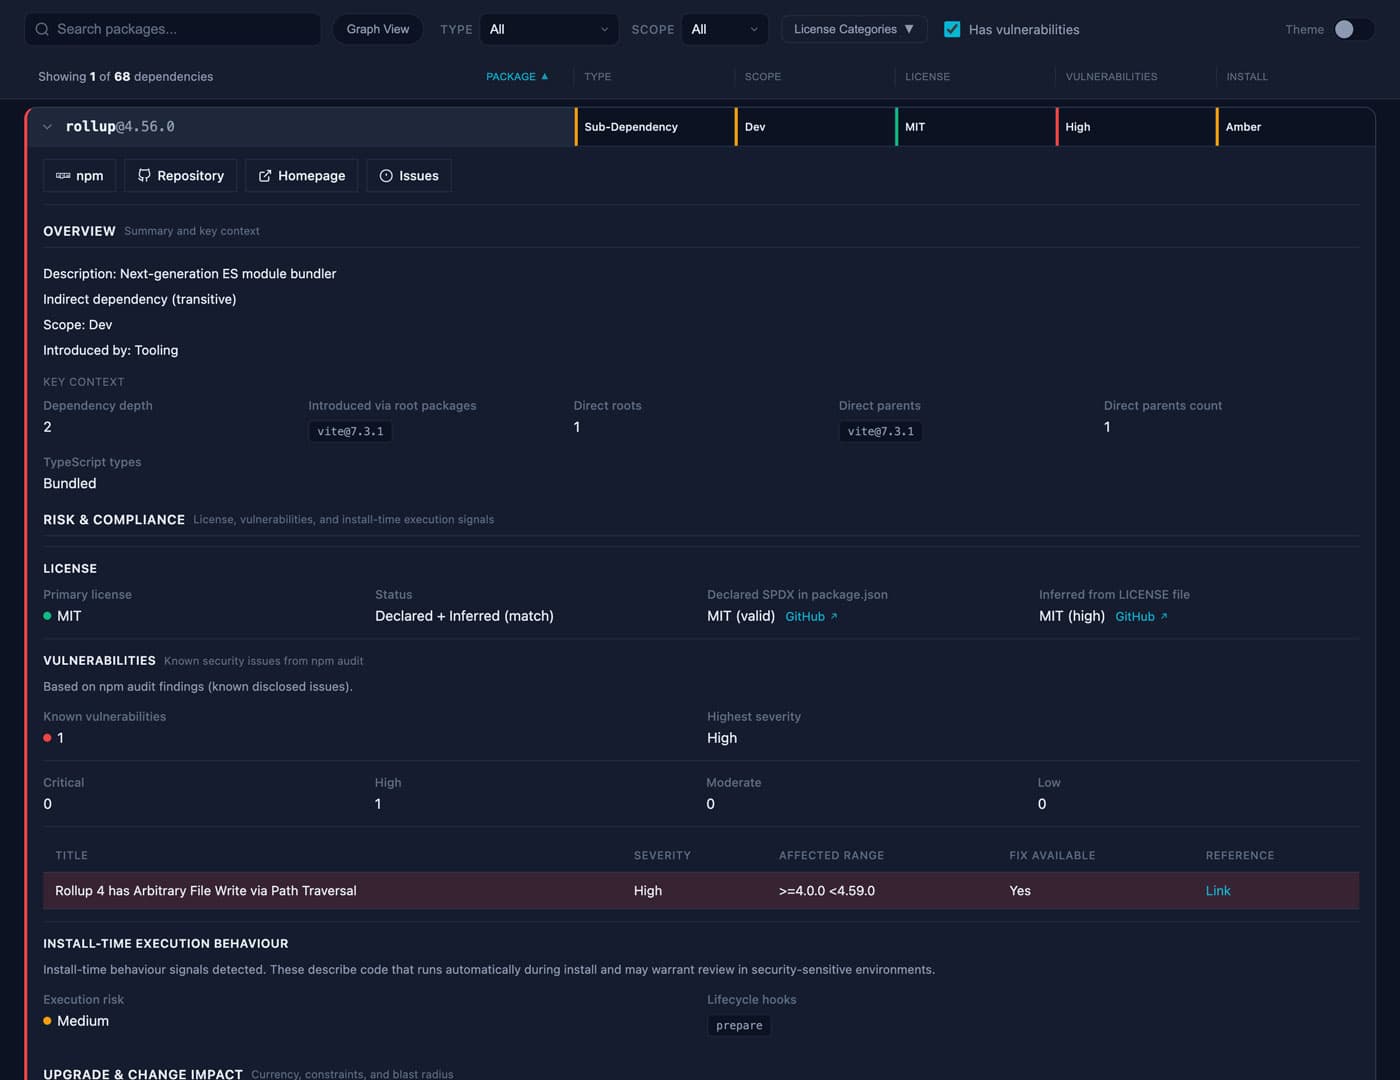This screenshot has width=1400, height=1080.
Task: Switch to Graph View
Action: coord(378,29)
